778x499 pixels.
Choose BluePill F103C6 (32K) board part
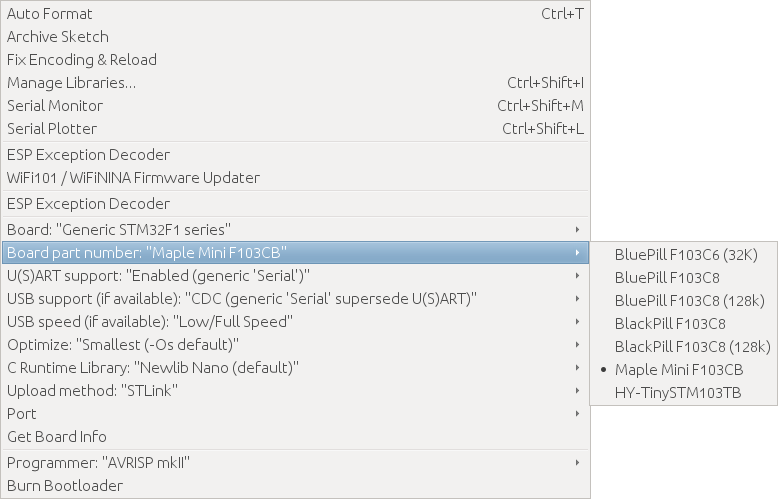[x=685, y=255]
